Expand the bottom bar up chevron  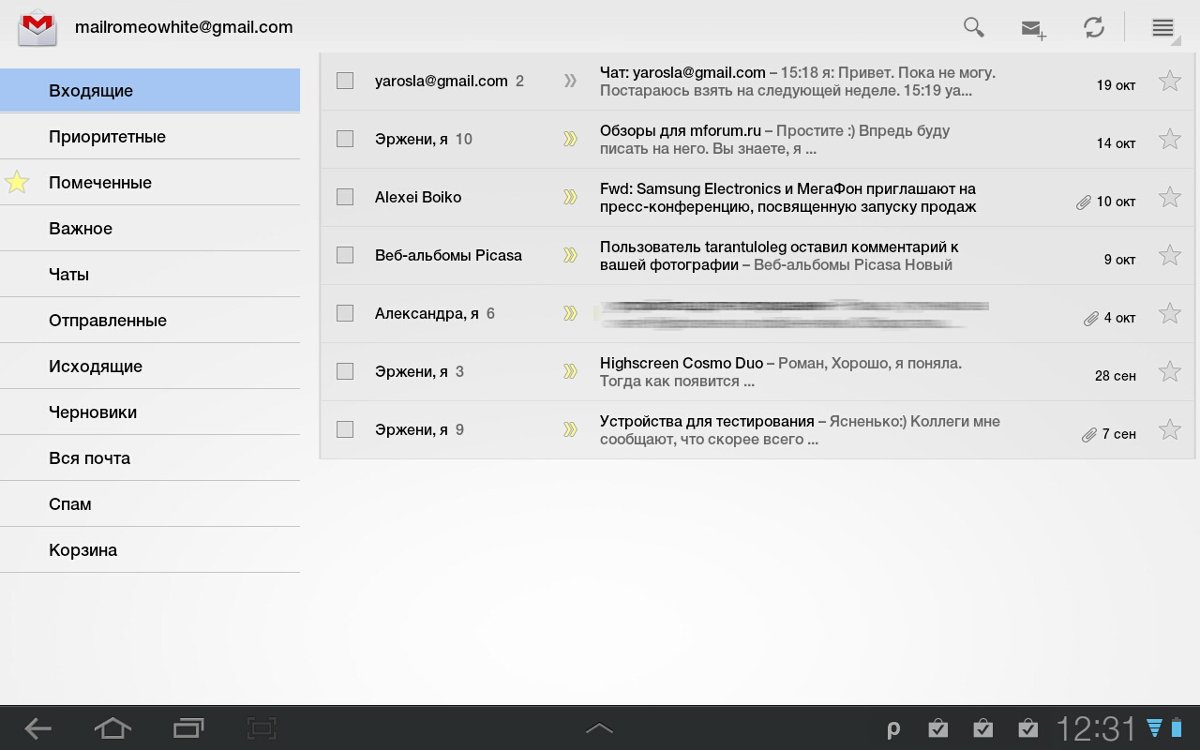pos(599,729)
